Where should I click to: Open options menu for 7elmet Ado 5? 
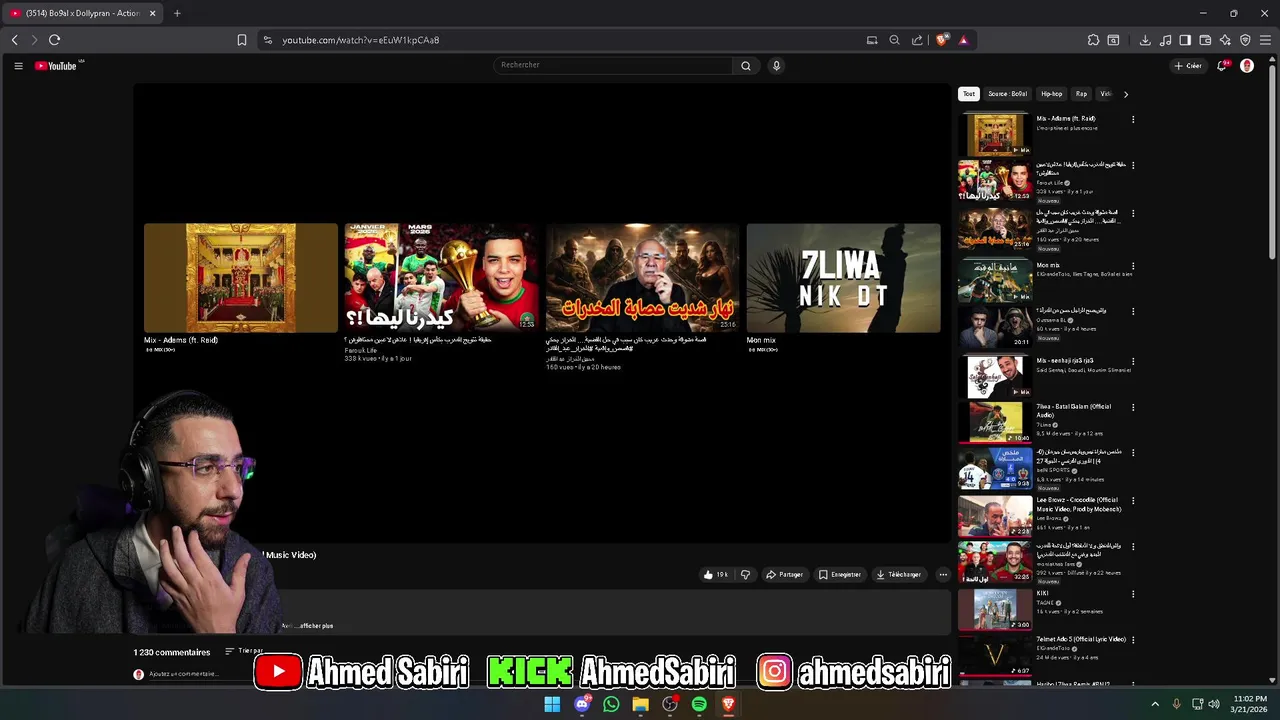[x=1133, y=640]
